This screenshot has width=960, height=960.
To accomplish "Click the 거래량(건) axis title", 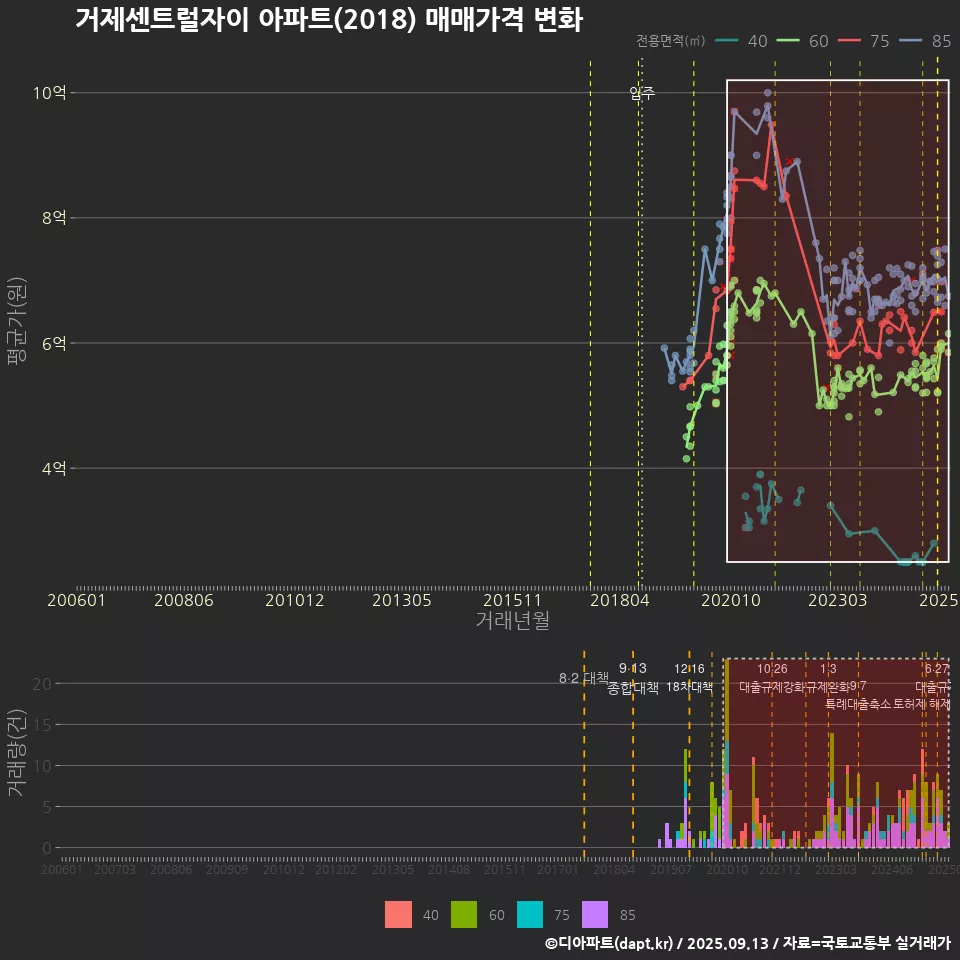I will coord(17,754).
